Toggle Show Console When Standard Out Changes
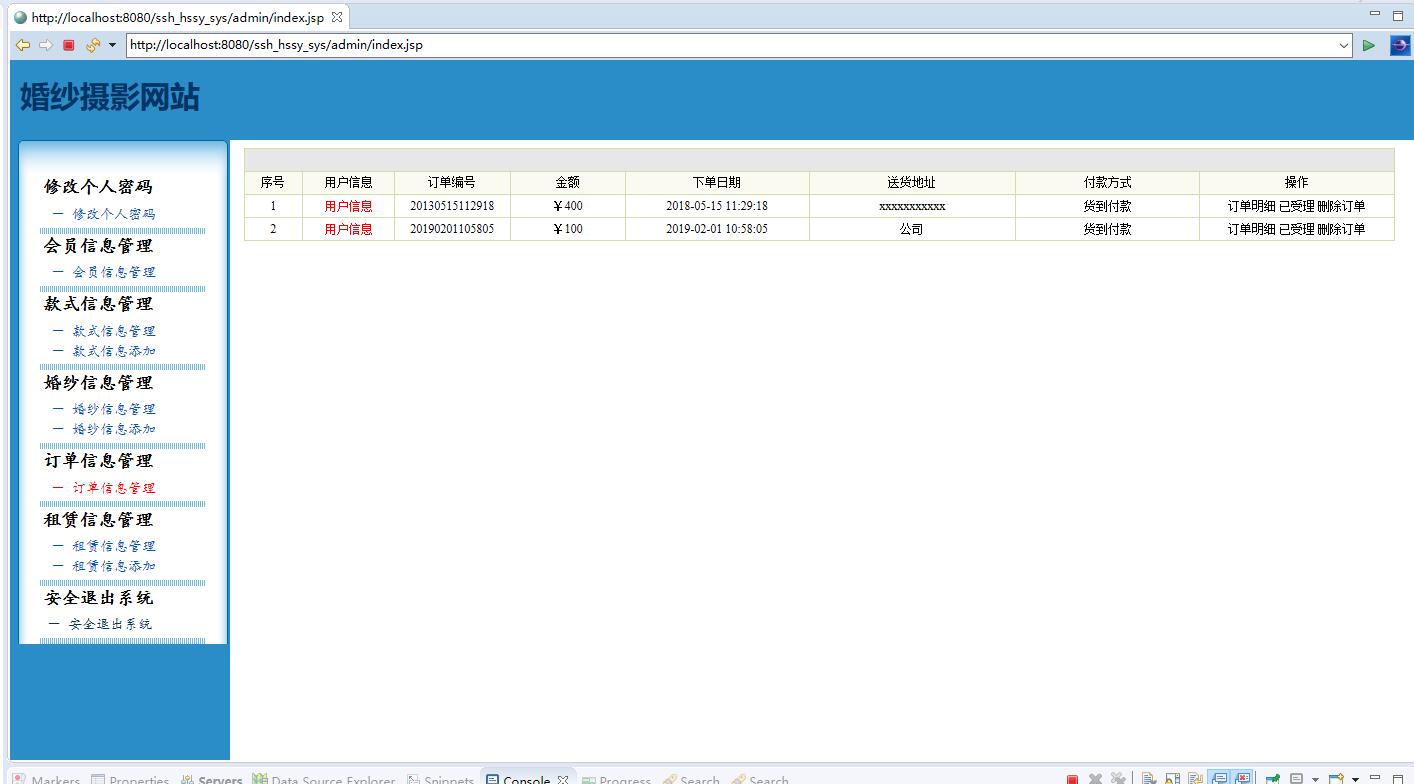This screenshot has height=784, width=1414. pyautogui.click(x=1221, y=777)
